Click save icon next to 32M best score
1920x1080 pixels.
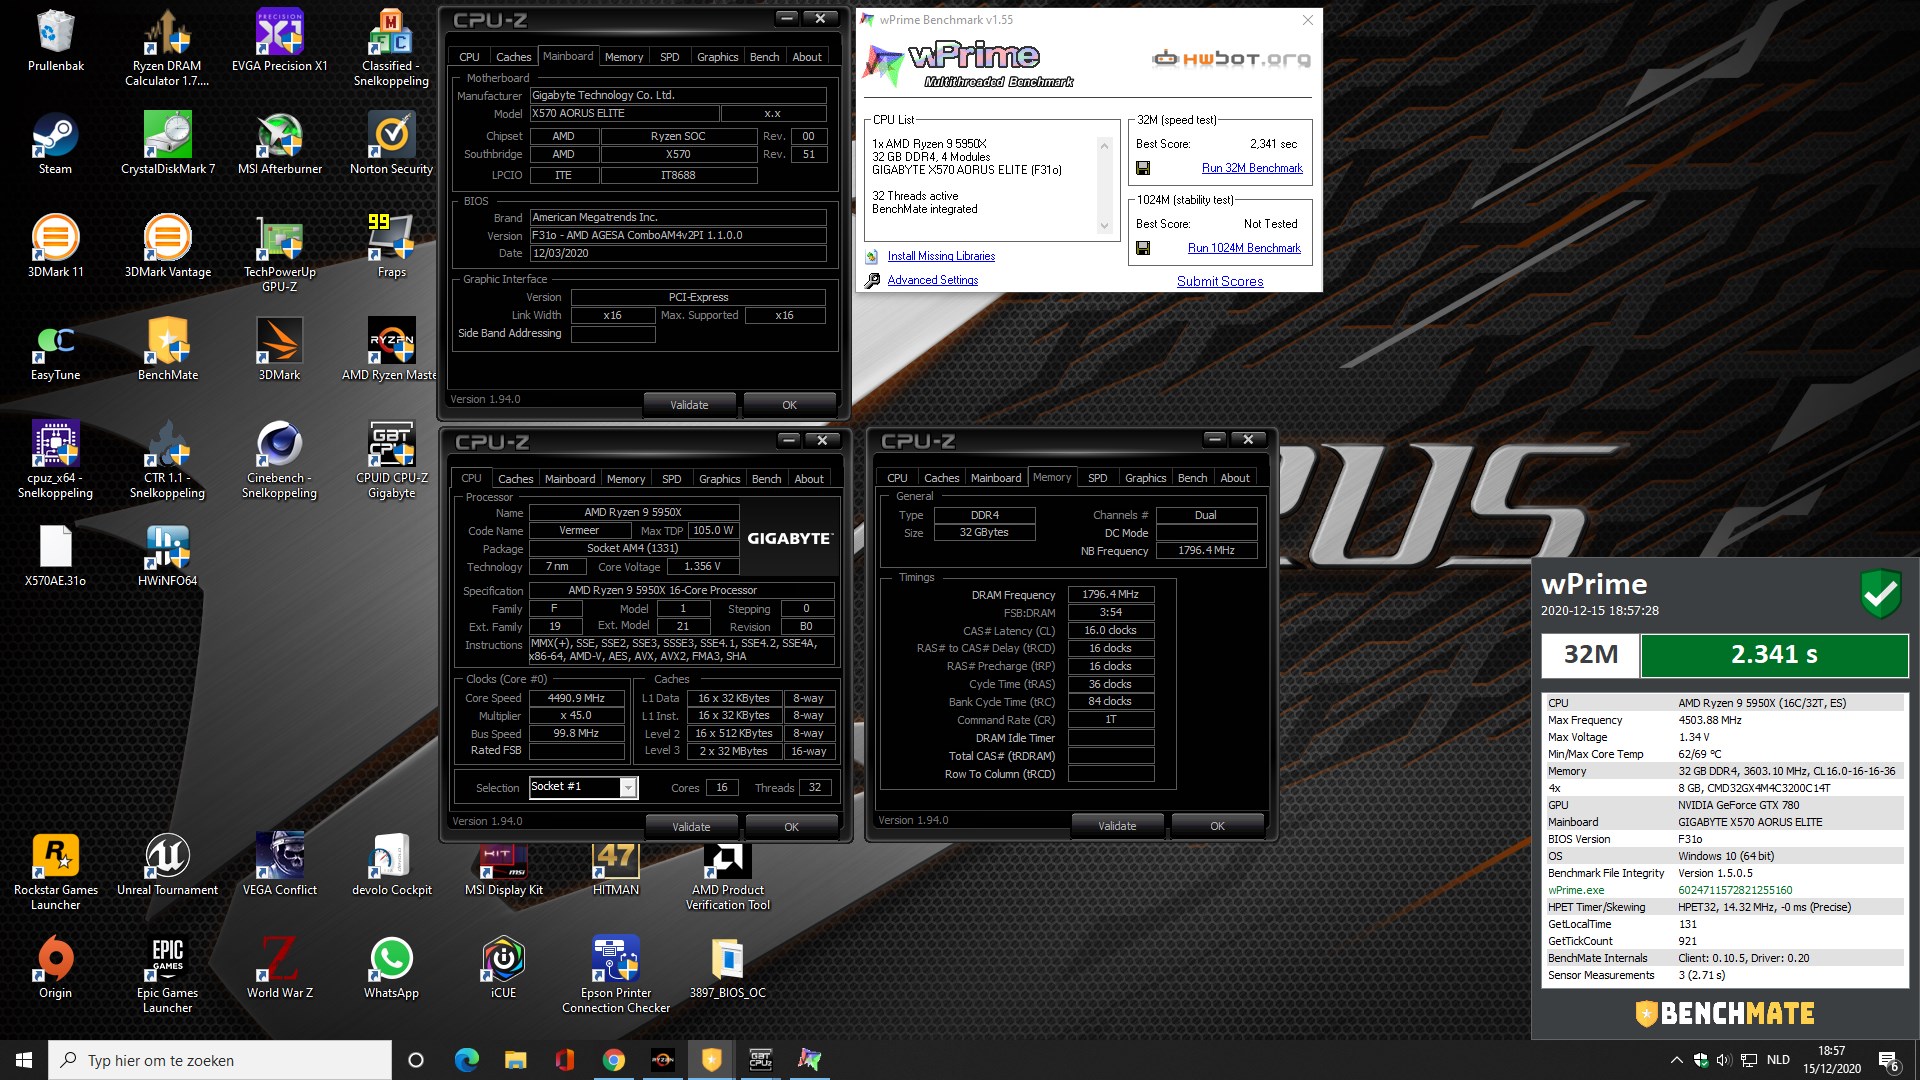pyautogui.click(x=1143, y=168)
